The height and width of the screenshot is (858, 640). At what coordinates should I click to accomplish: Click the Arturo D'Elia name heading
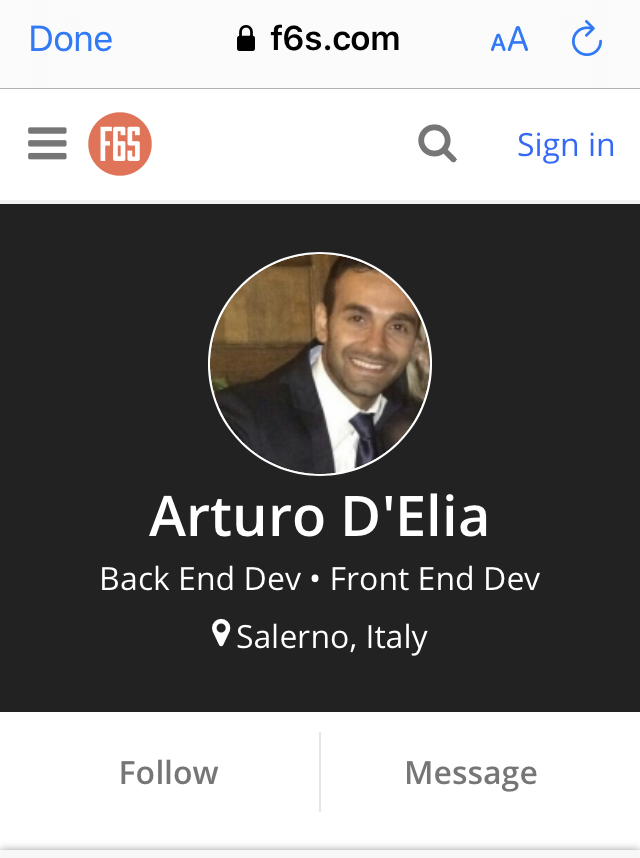[x=319, y=517]
